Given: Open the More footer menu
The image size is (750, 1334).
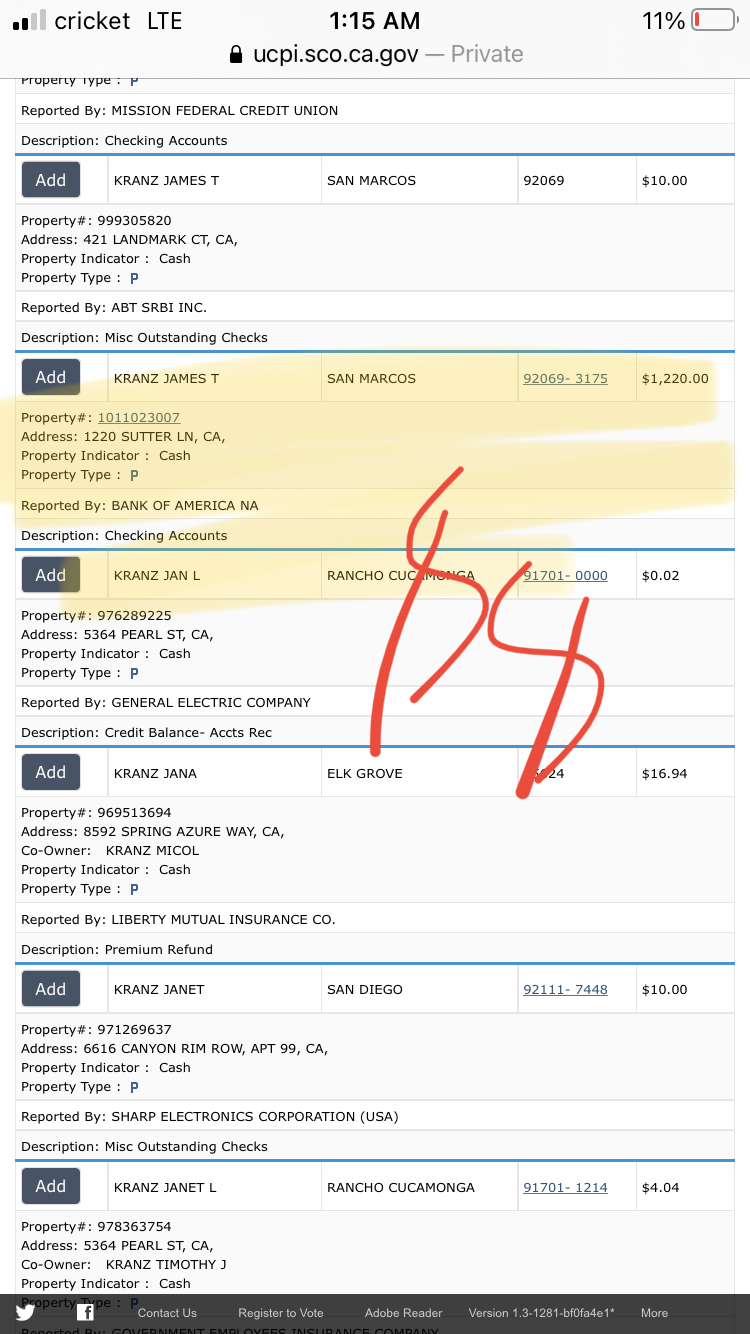Looking at the screenshot, I should click(654, 1313).
